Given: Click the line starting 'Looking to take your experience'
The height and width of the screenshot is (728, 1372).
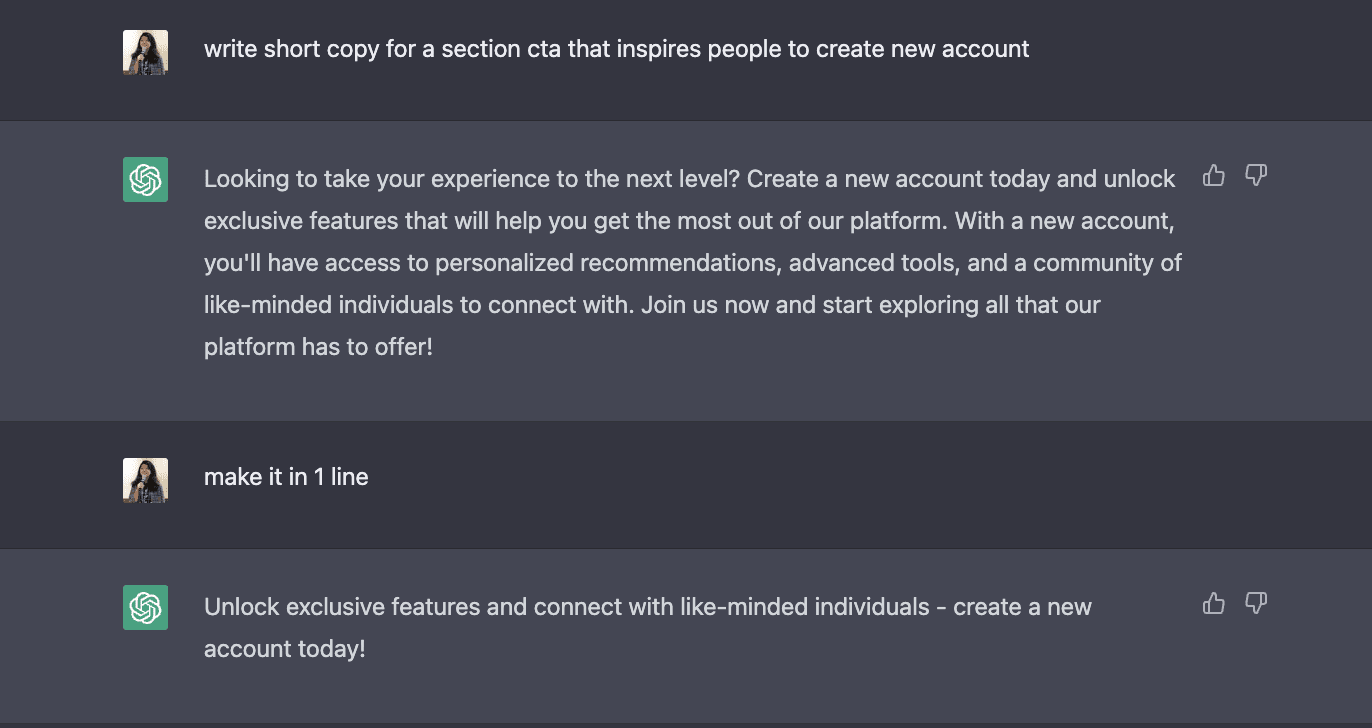Looking at the screenshot, I should point(689,179).
